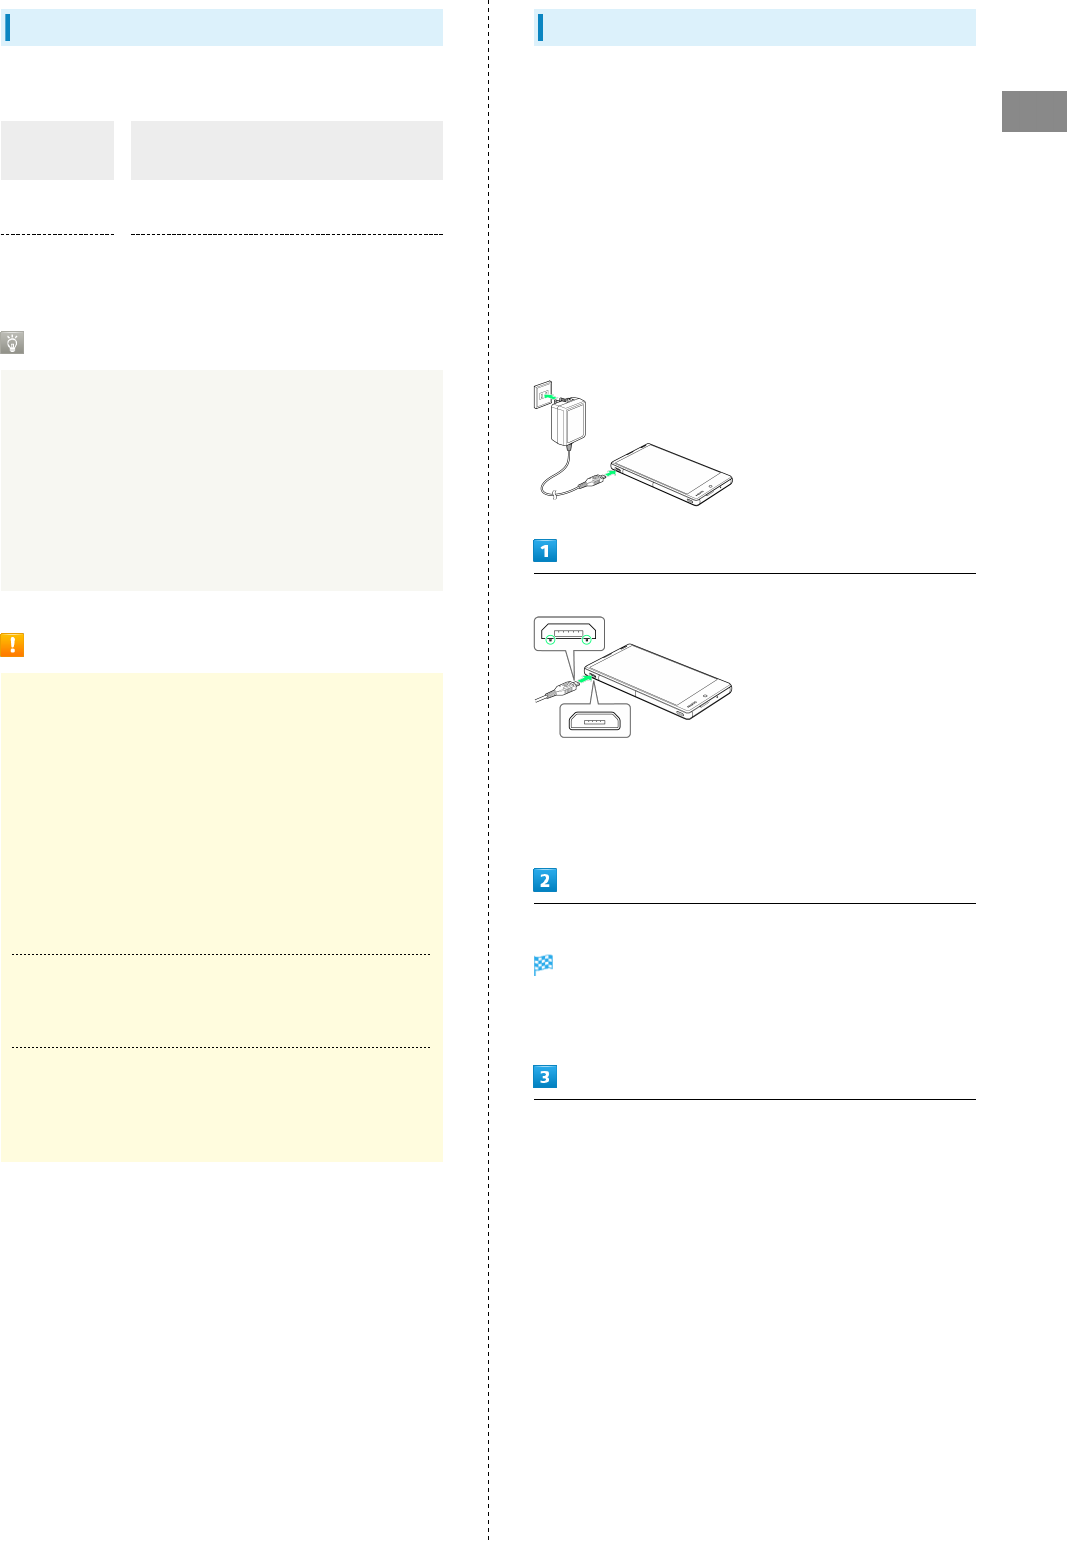Select the gray chapter tab on right edge

(1034, 111)
